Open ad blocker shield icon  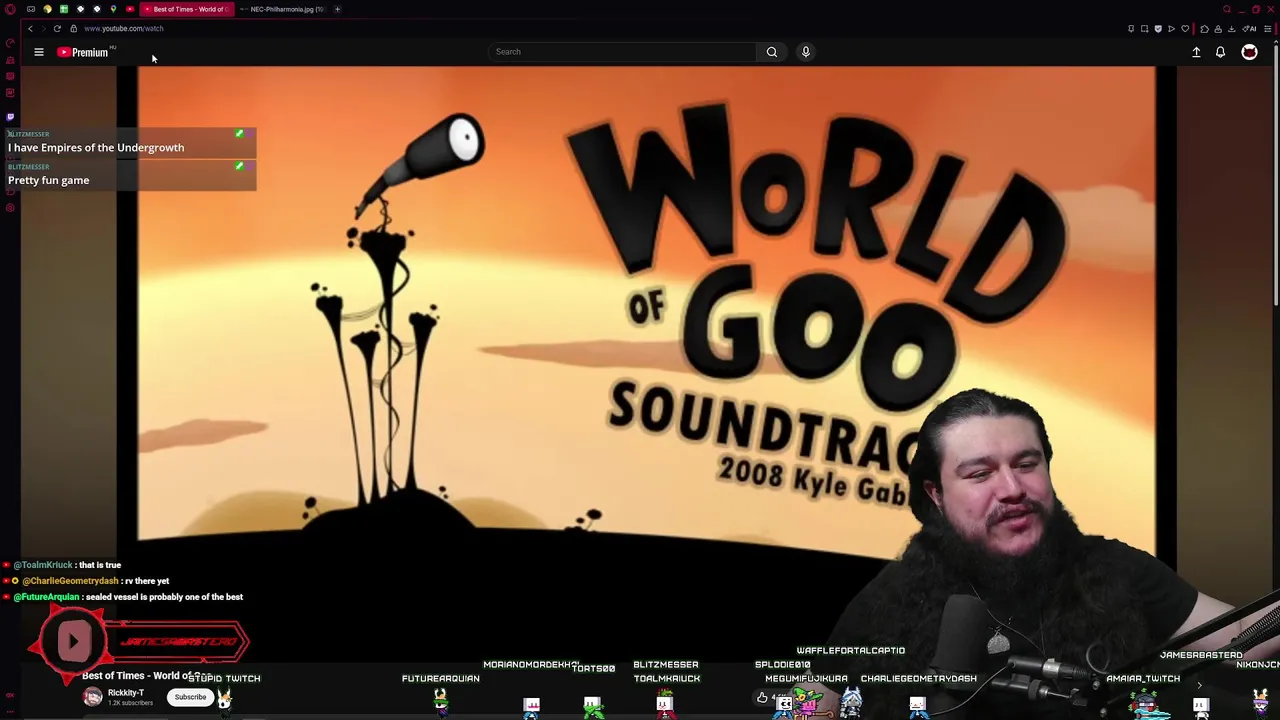1158,29
